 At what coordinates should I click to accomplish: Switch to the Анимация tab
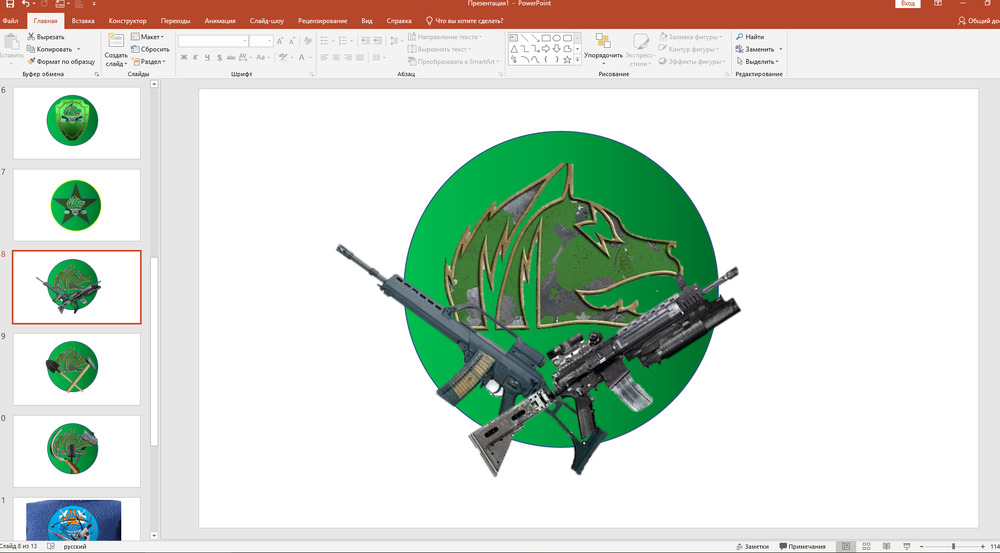220,20
